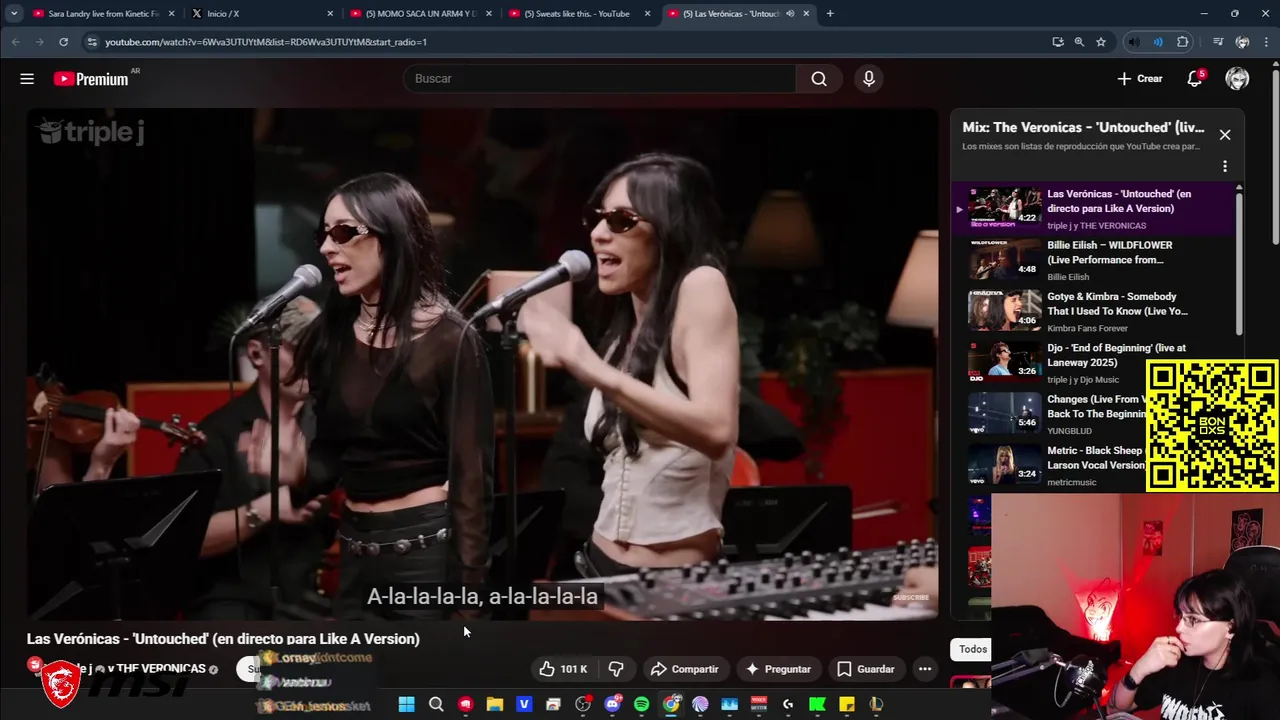This screenshot has width=1280, height=720.
Task: Select the Todos filter chip
Action: [972, 649]
